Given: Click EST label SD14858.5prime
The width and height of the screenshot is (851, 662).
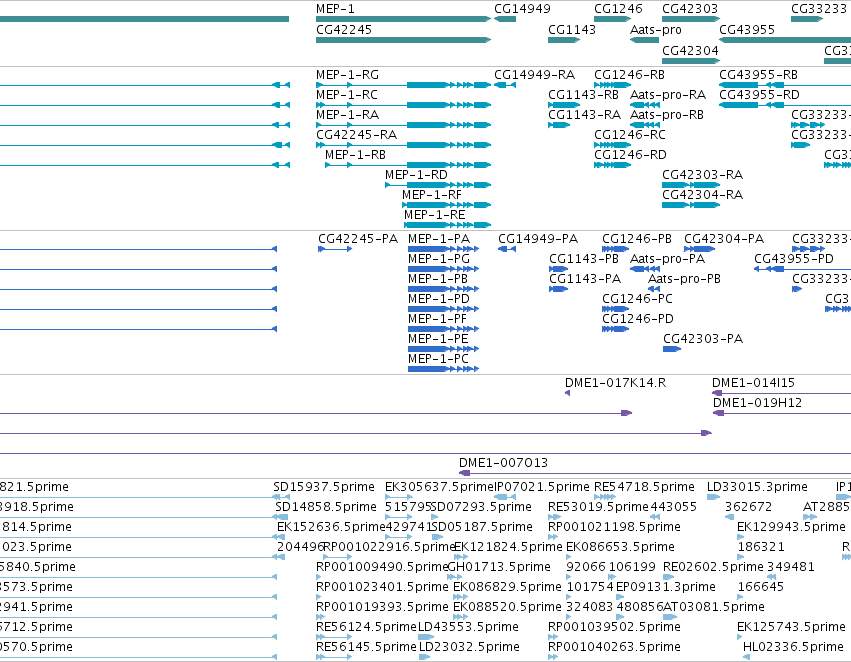Looking at the screenshot, I should (x=326, y=507).
